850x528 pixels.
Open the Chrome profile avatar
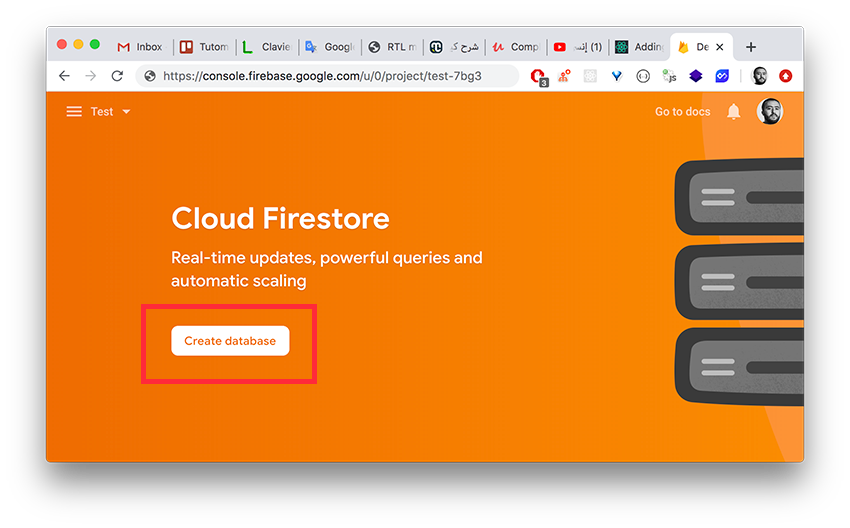(759, 76)
